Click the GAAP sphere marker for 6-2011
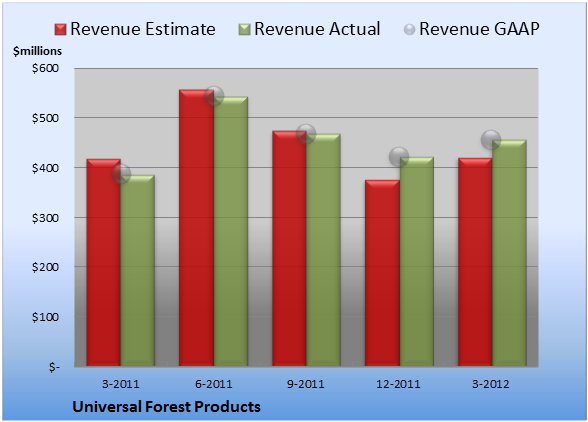Screen dimensions: 588x422 click(x=214, y=96)
